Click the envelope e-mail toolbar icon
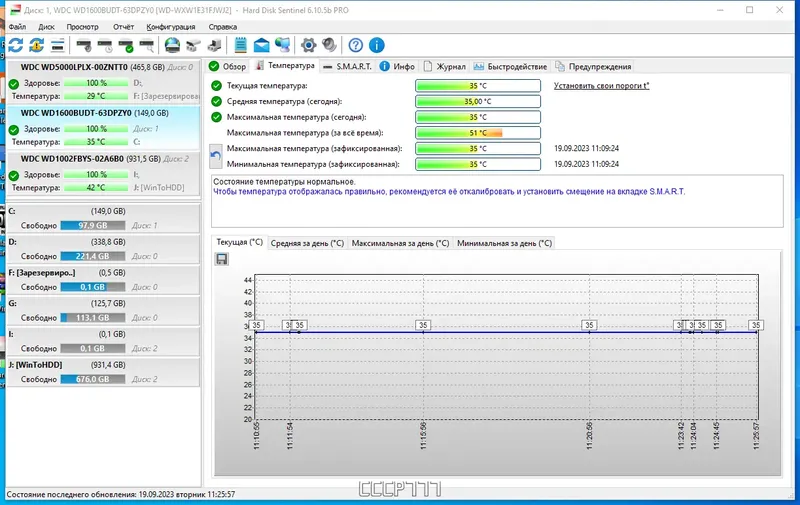The image size is (800, 505). point(261,45)
